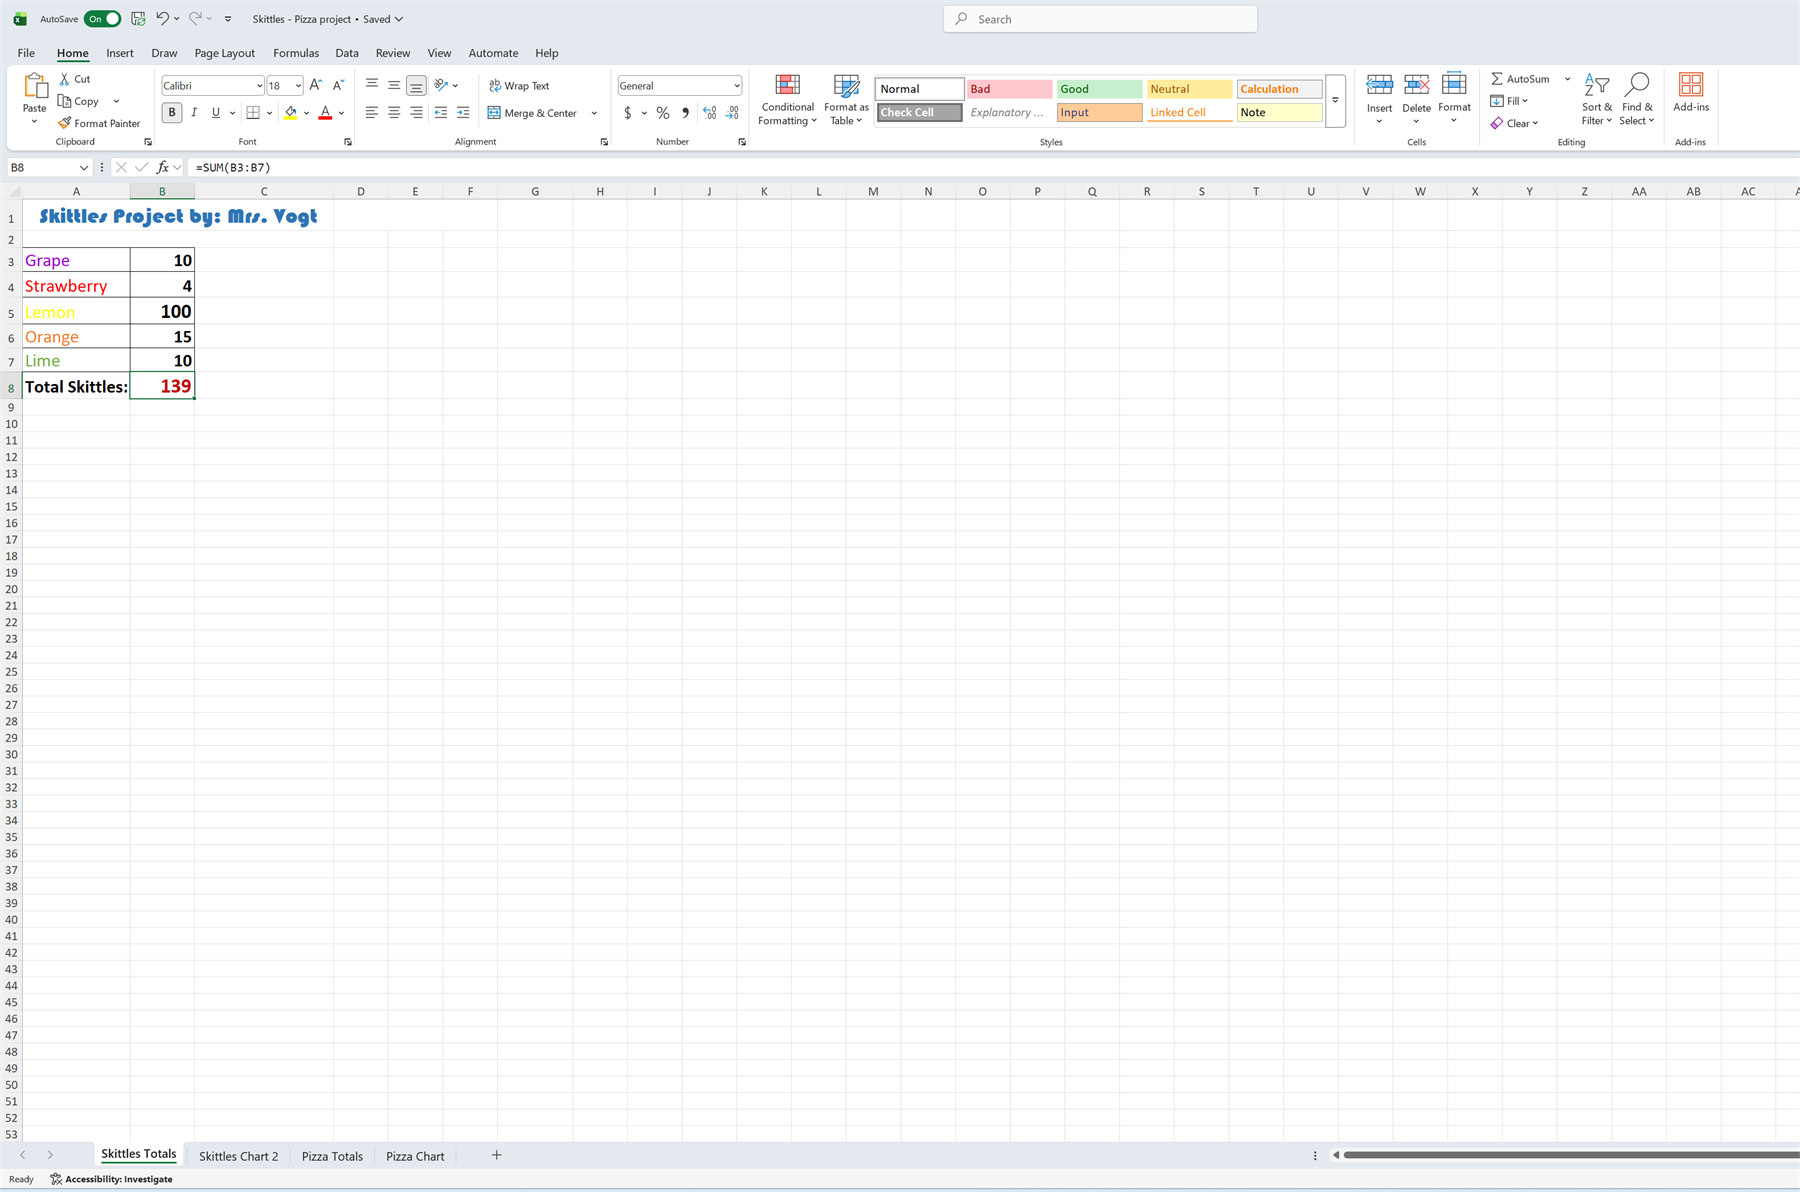Select the Lemon count cell showing 100
1800x1192 pixels.
coord(162,311)
